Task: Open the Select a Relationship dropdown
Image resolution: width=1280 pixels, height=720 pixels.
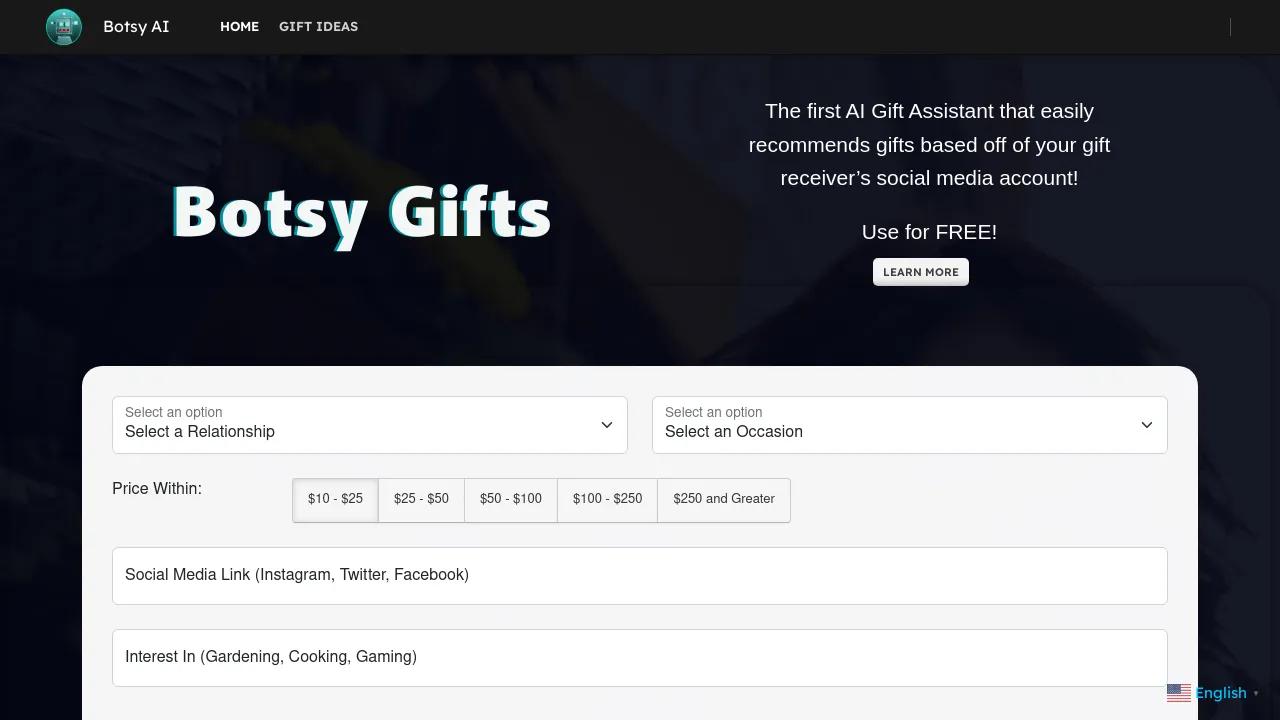Action: click(x=370, y=425)
